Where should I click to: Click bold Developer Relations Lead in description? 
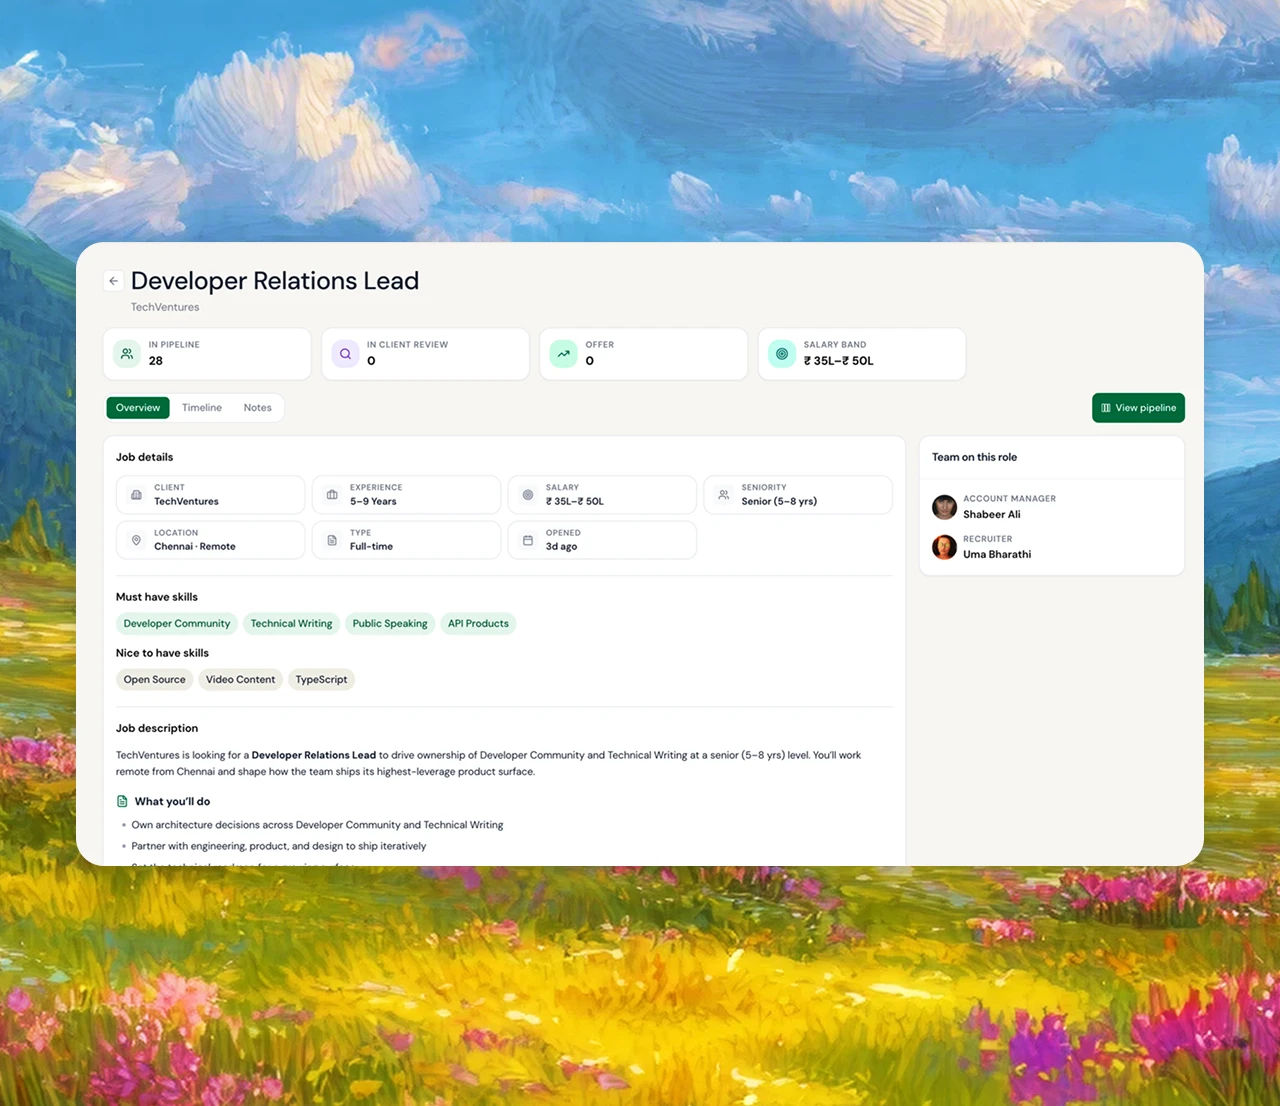(314, 755)
